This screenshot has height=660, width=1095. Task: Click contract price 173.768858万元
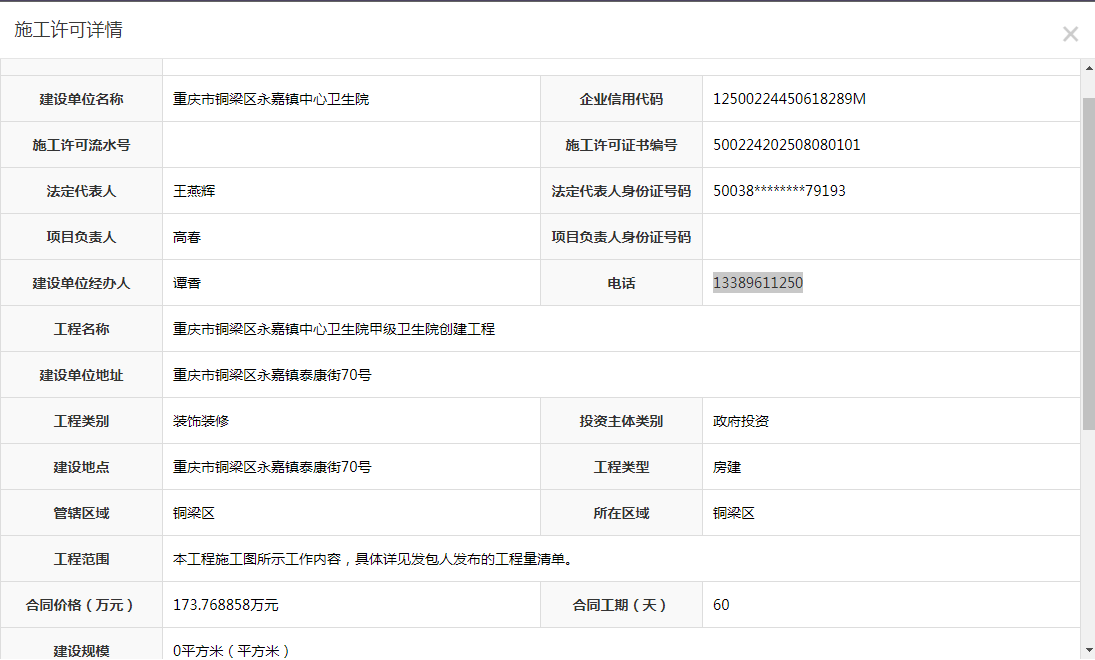(225, 605)
